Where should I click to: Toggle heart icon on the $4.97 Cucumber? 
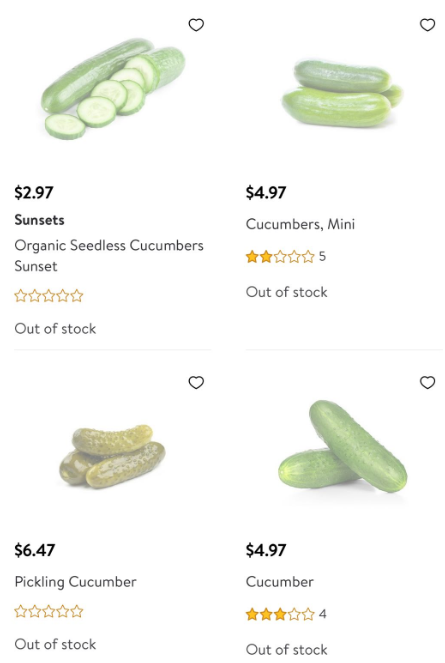[x=427, y=383]
